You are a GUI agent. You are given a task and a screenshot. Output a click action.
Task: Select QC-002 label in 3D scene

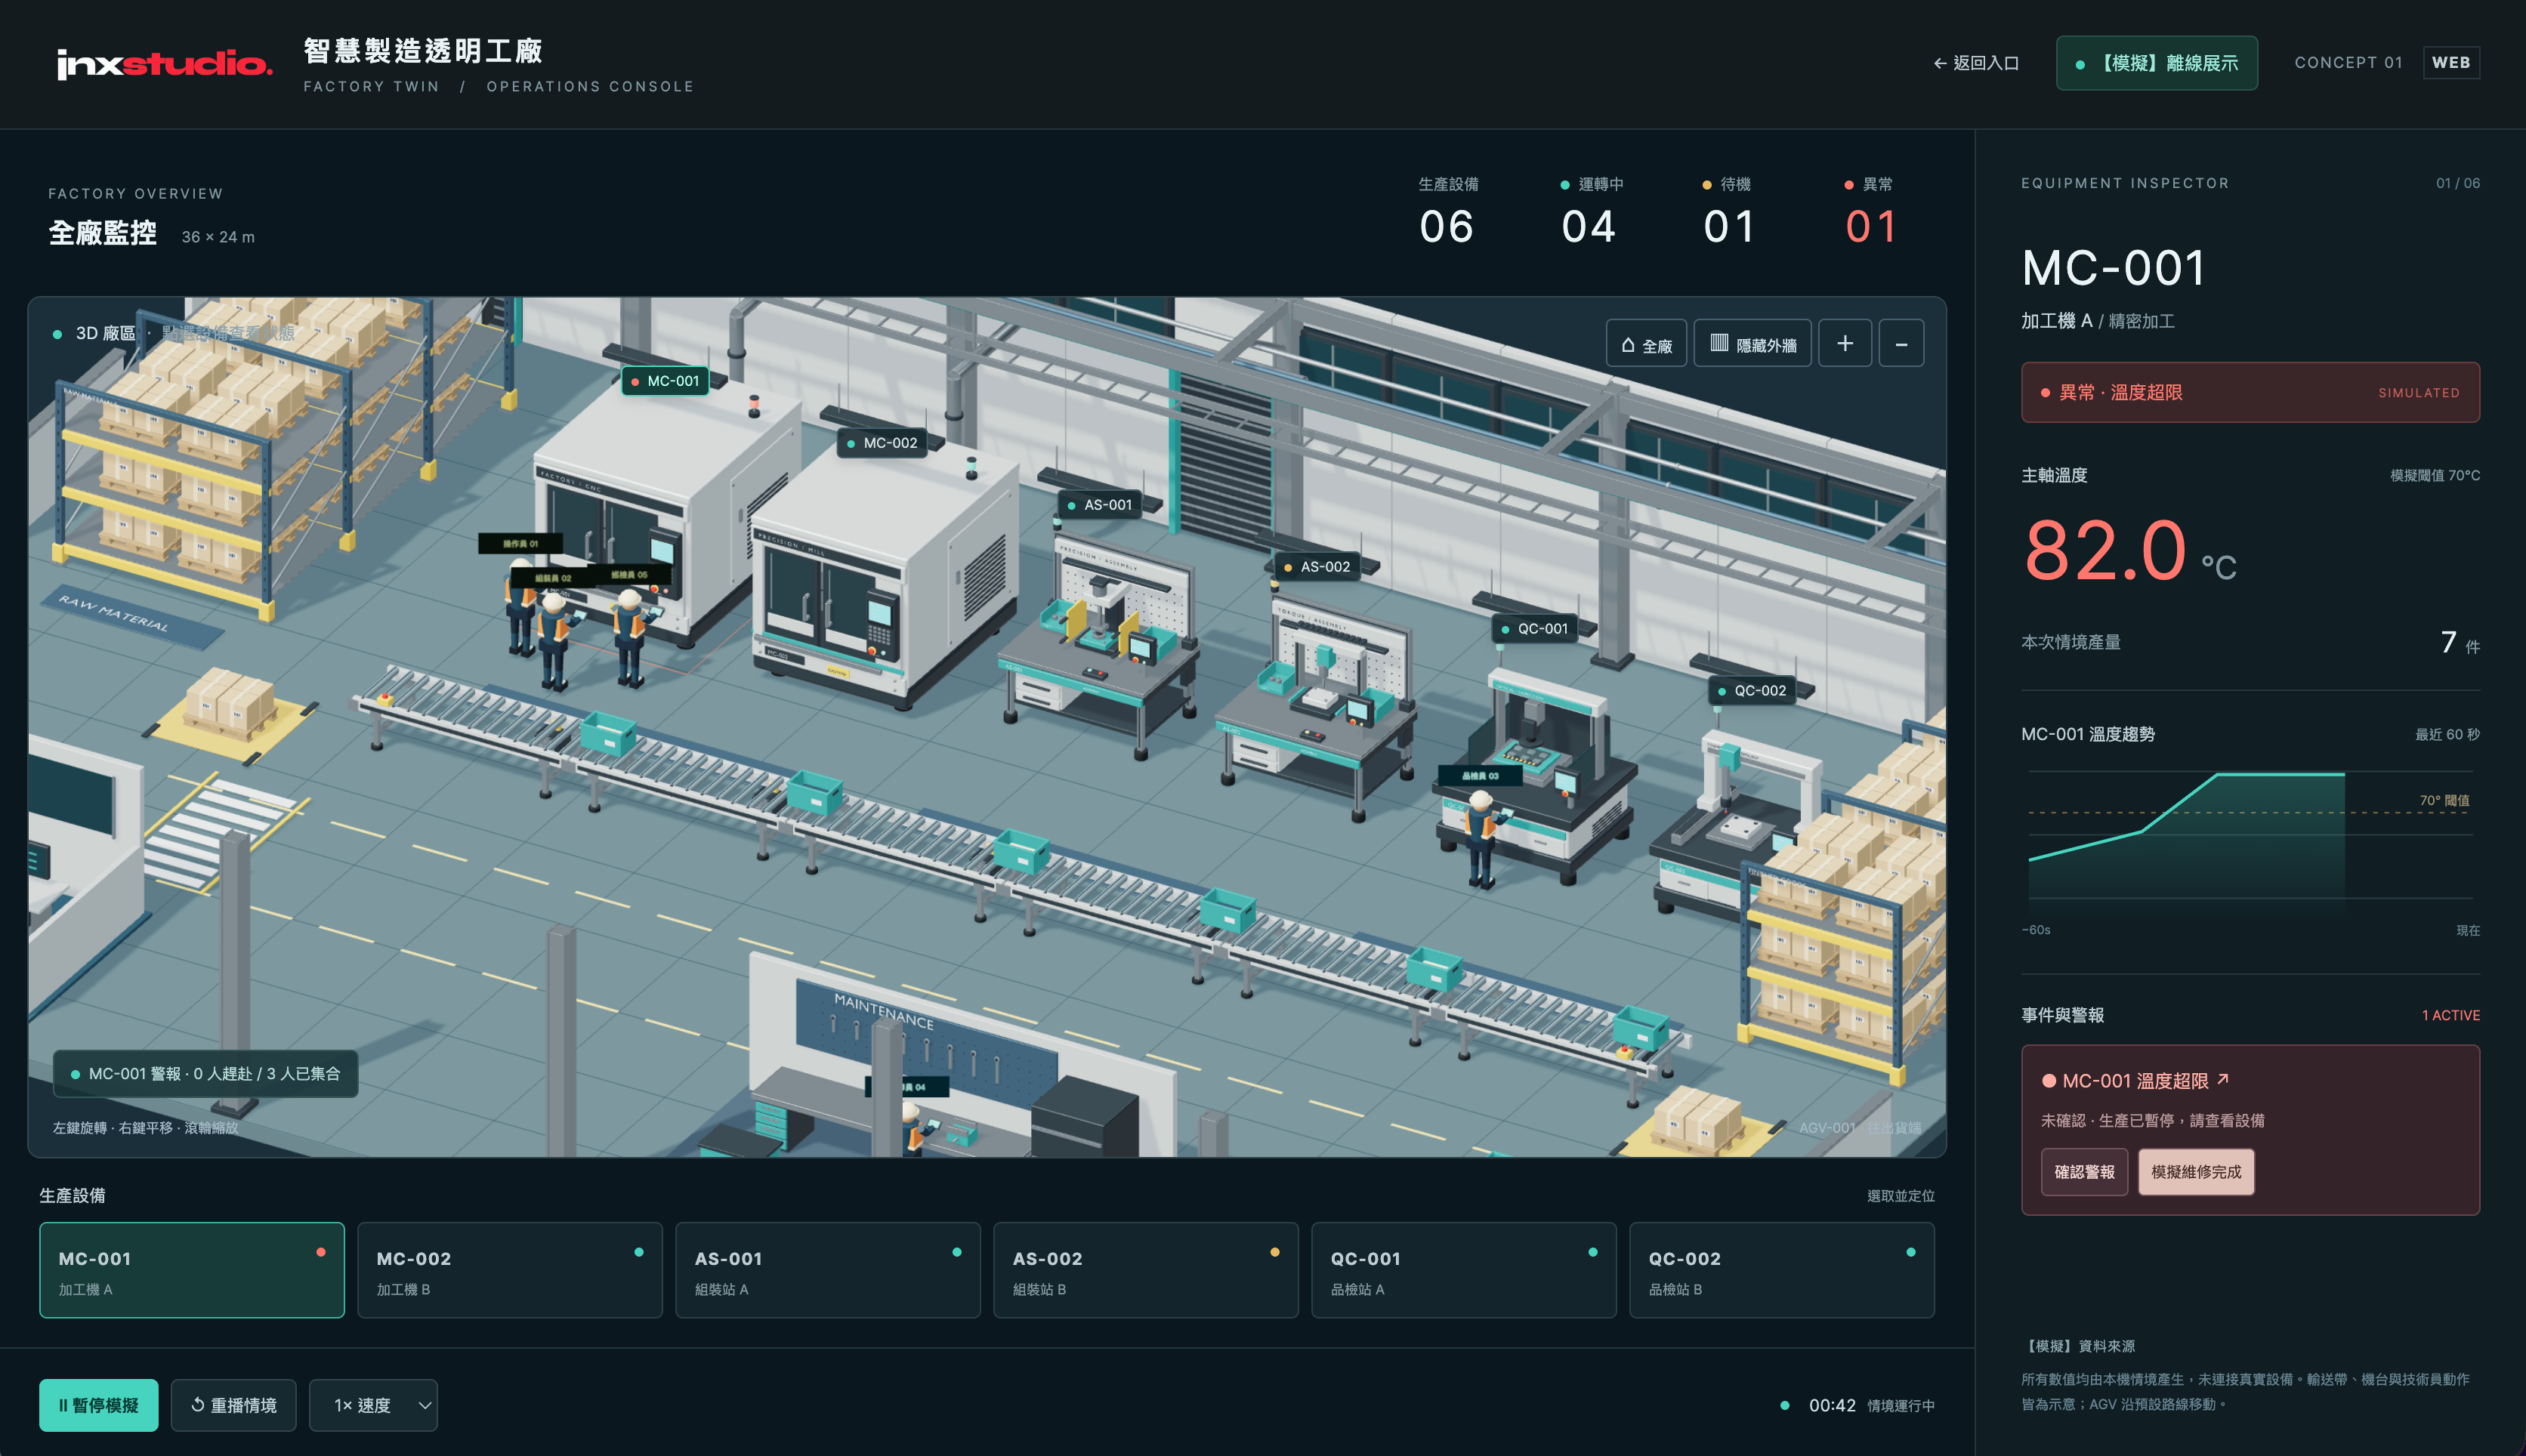1751,691
